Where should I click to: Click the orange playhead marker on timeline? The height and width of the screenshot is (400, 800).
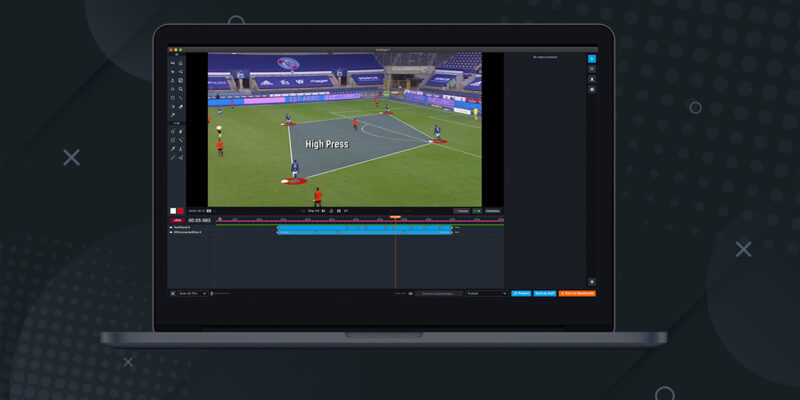click(395, 218)
